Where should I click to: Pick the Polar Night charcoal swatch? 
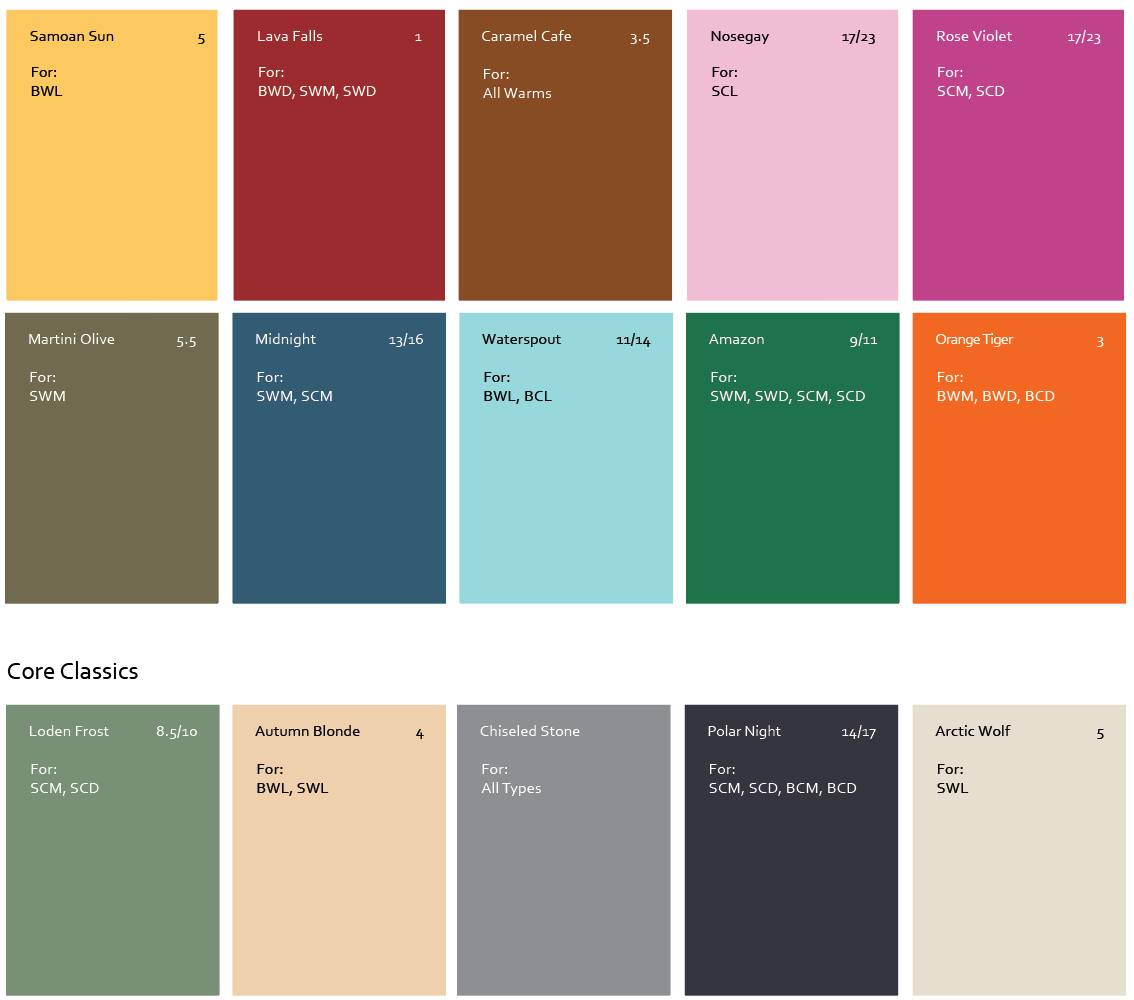point(791,850)
